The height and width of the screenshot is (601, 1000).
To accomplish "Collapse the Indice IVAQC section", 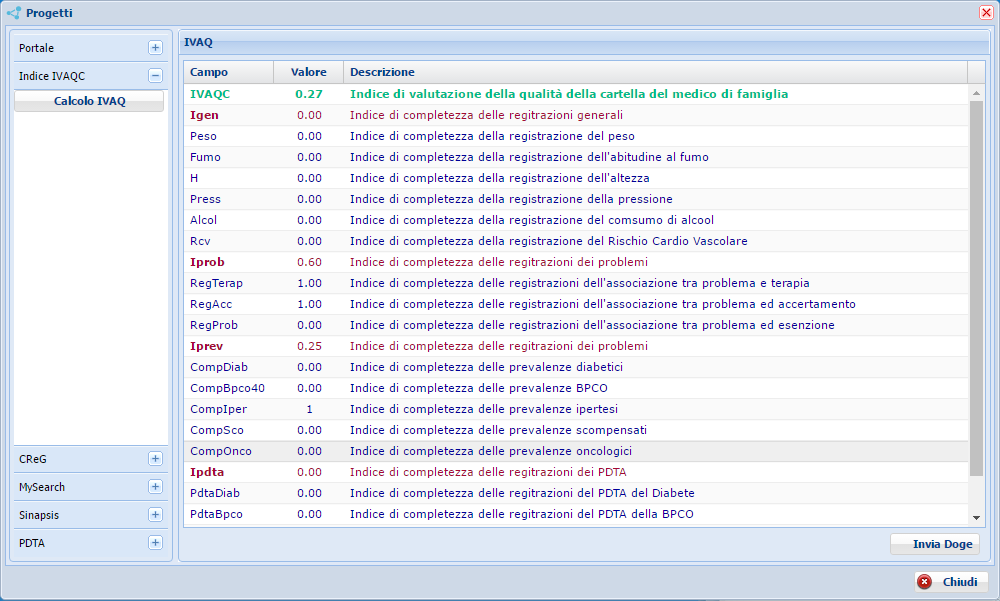I will tap(155, 76).
